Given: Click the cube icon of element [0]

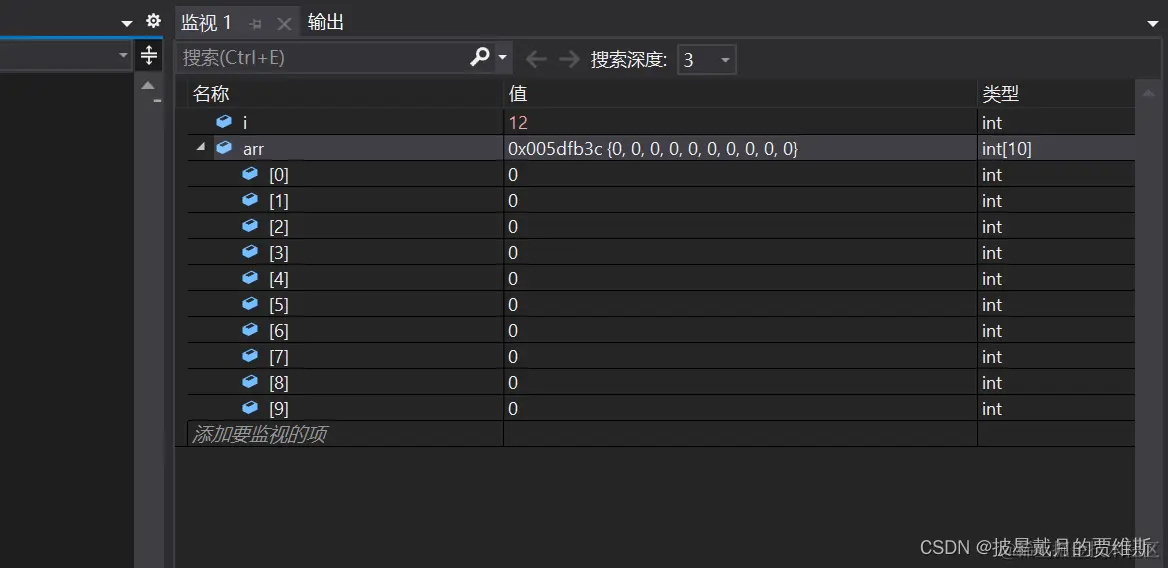Looking at the screenshot, I should click(250, 173).
